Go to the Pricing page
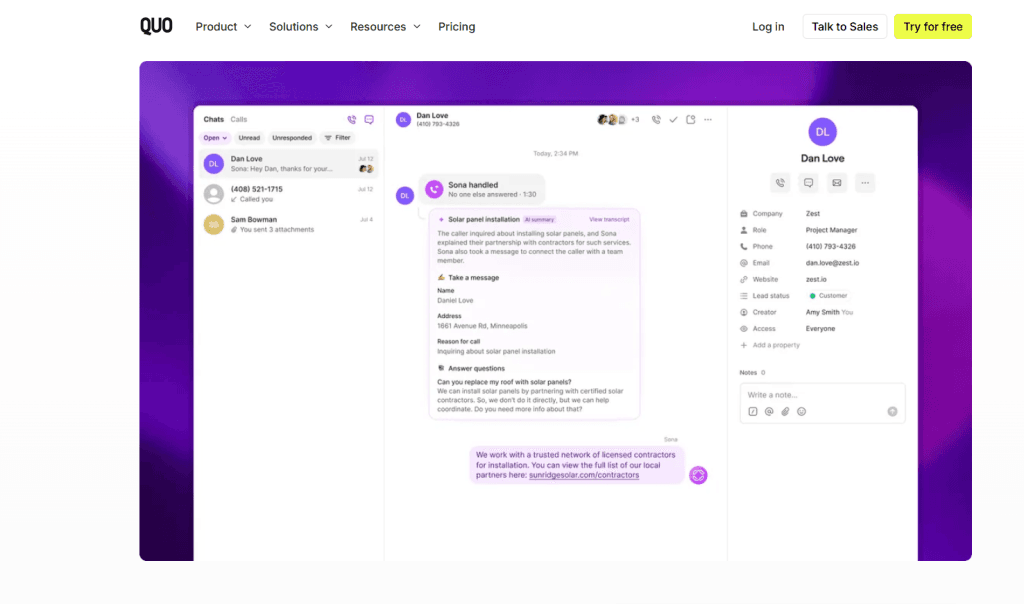This screenshot has width=1024, height=604. pyautogui.click(x=456, y=27)
